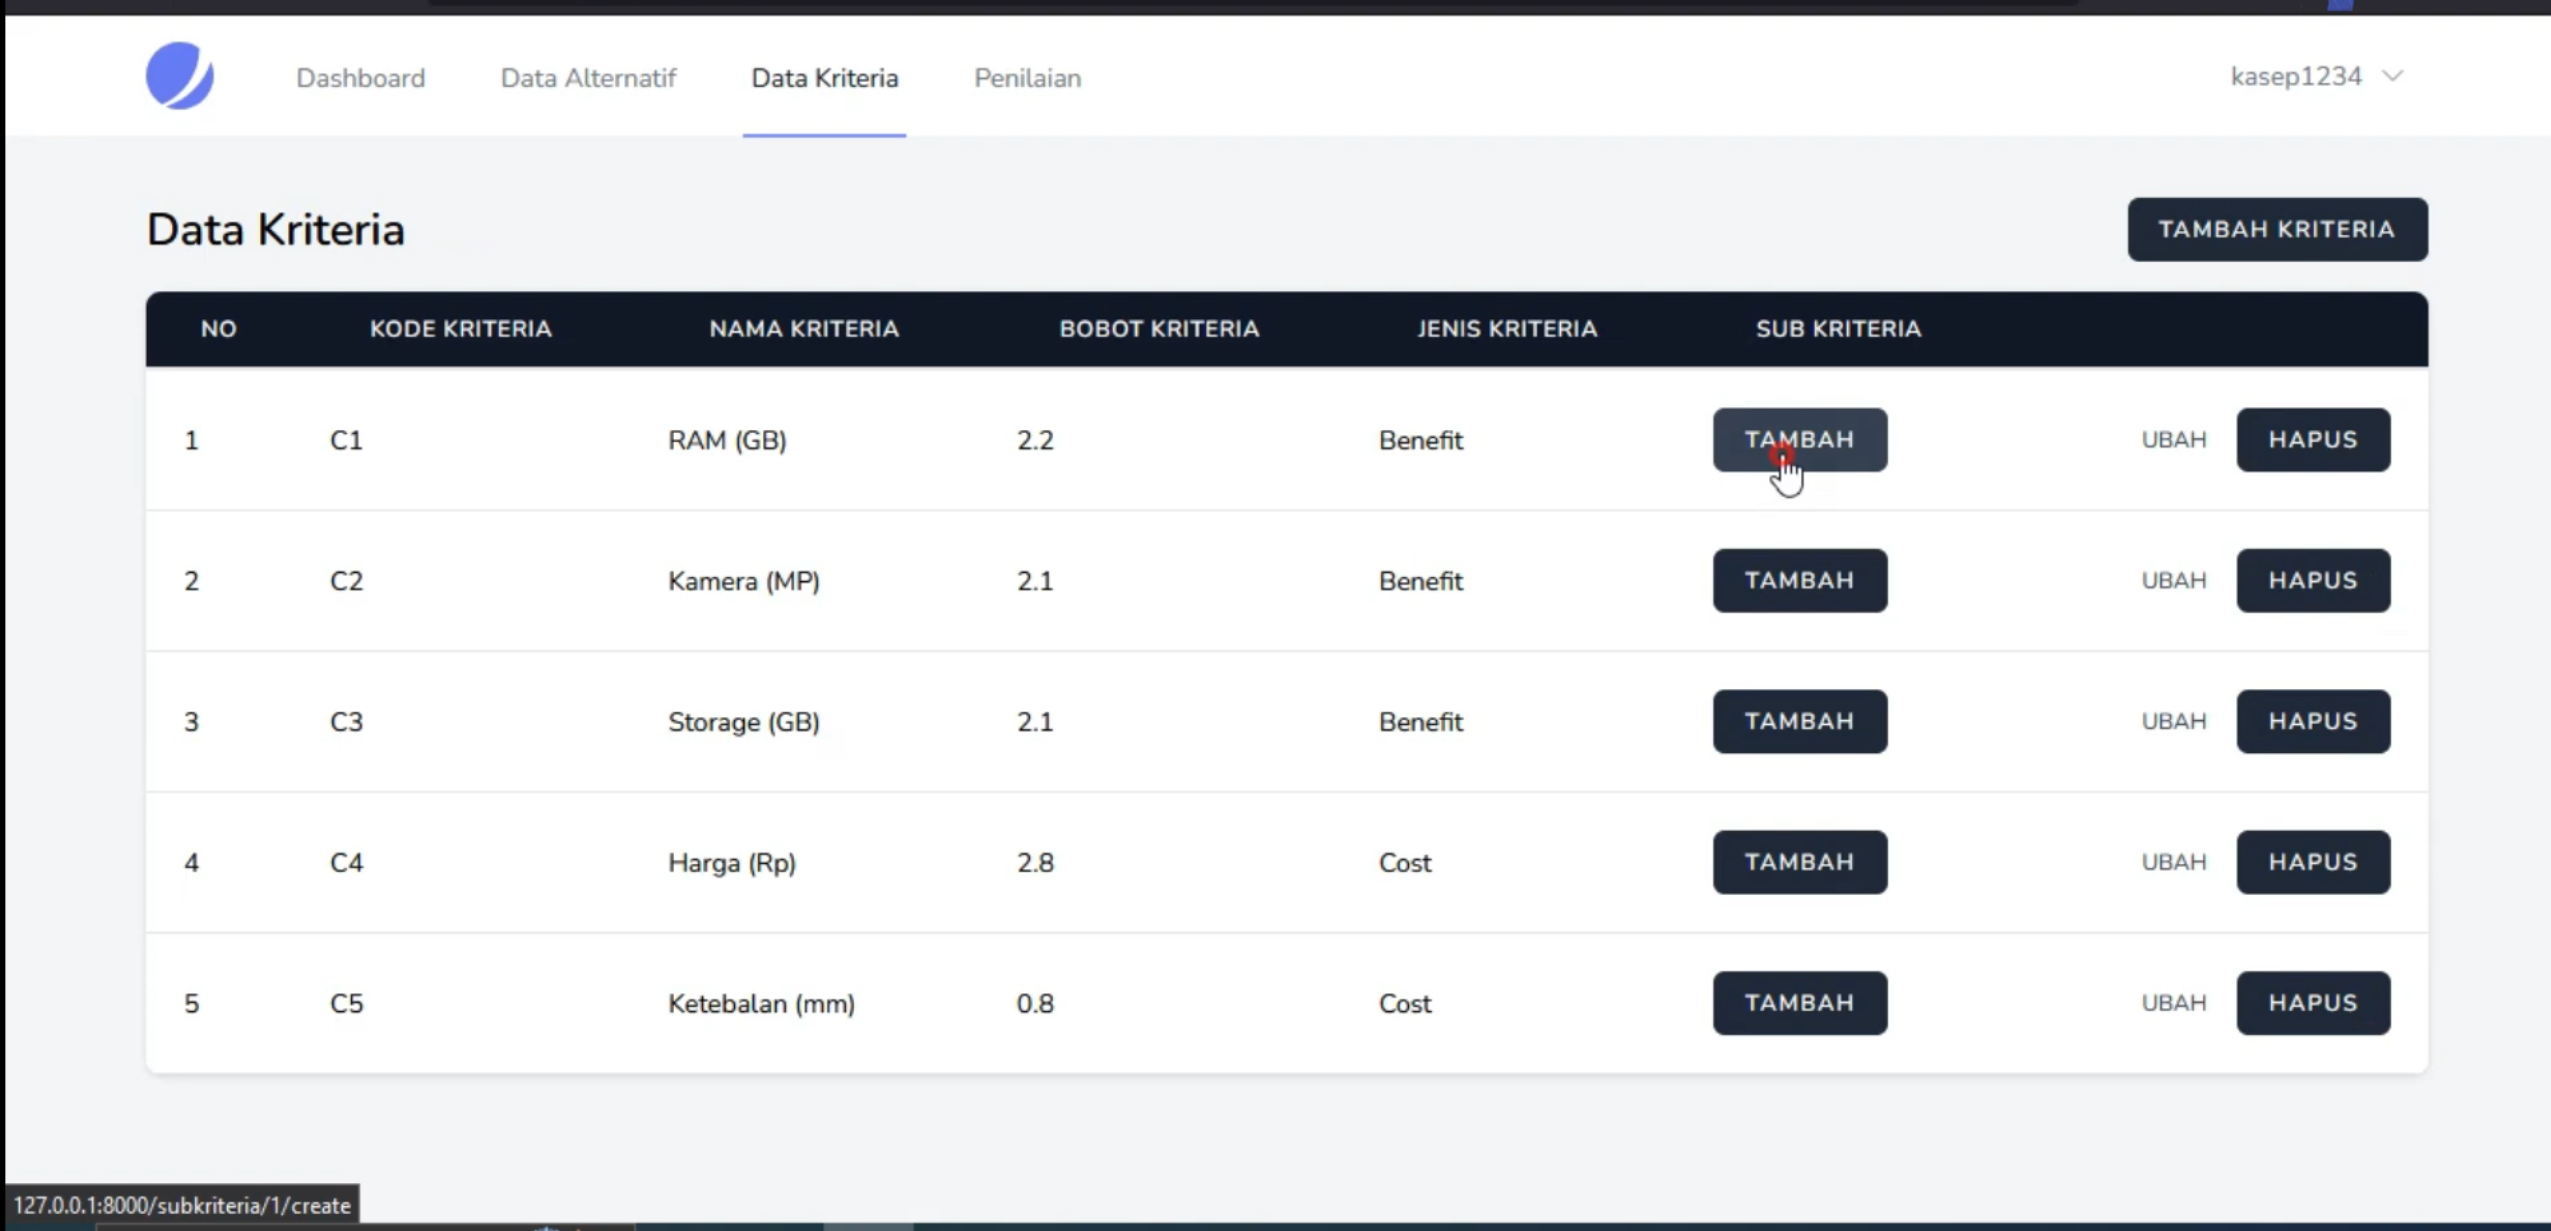Viewport: 2551px width, 1231px height.
Task: Click Ubah for the C1 row
Action: pyautogui.click(x=2173, y=440)
